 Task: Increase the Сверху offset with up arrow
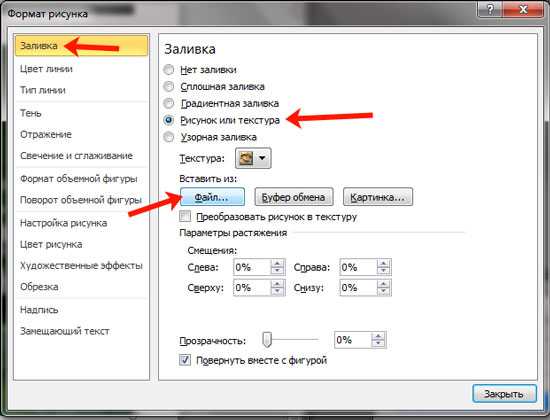pyautogui.click(x=277, y=284)
